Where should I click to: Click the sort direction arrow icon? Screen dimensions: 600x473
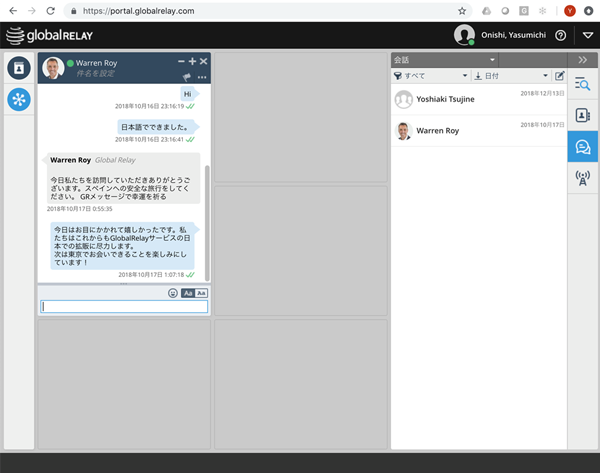478,76
